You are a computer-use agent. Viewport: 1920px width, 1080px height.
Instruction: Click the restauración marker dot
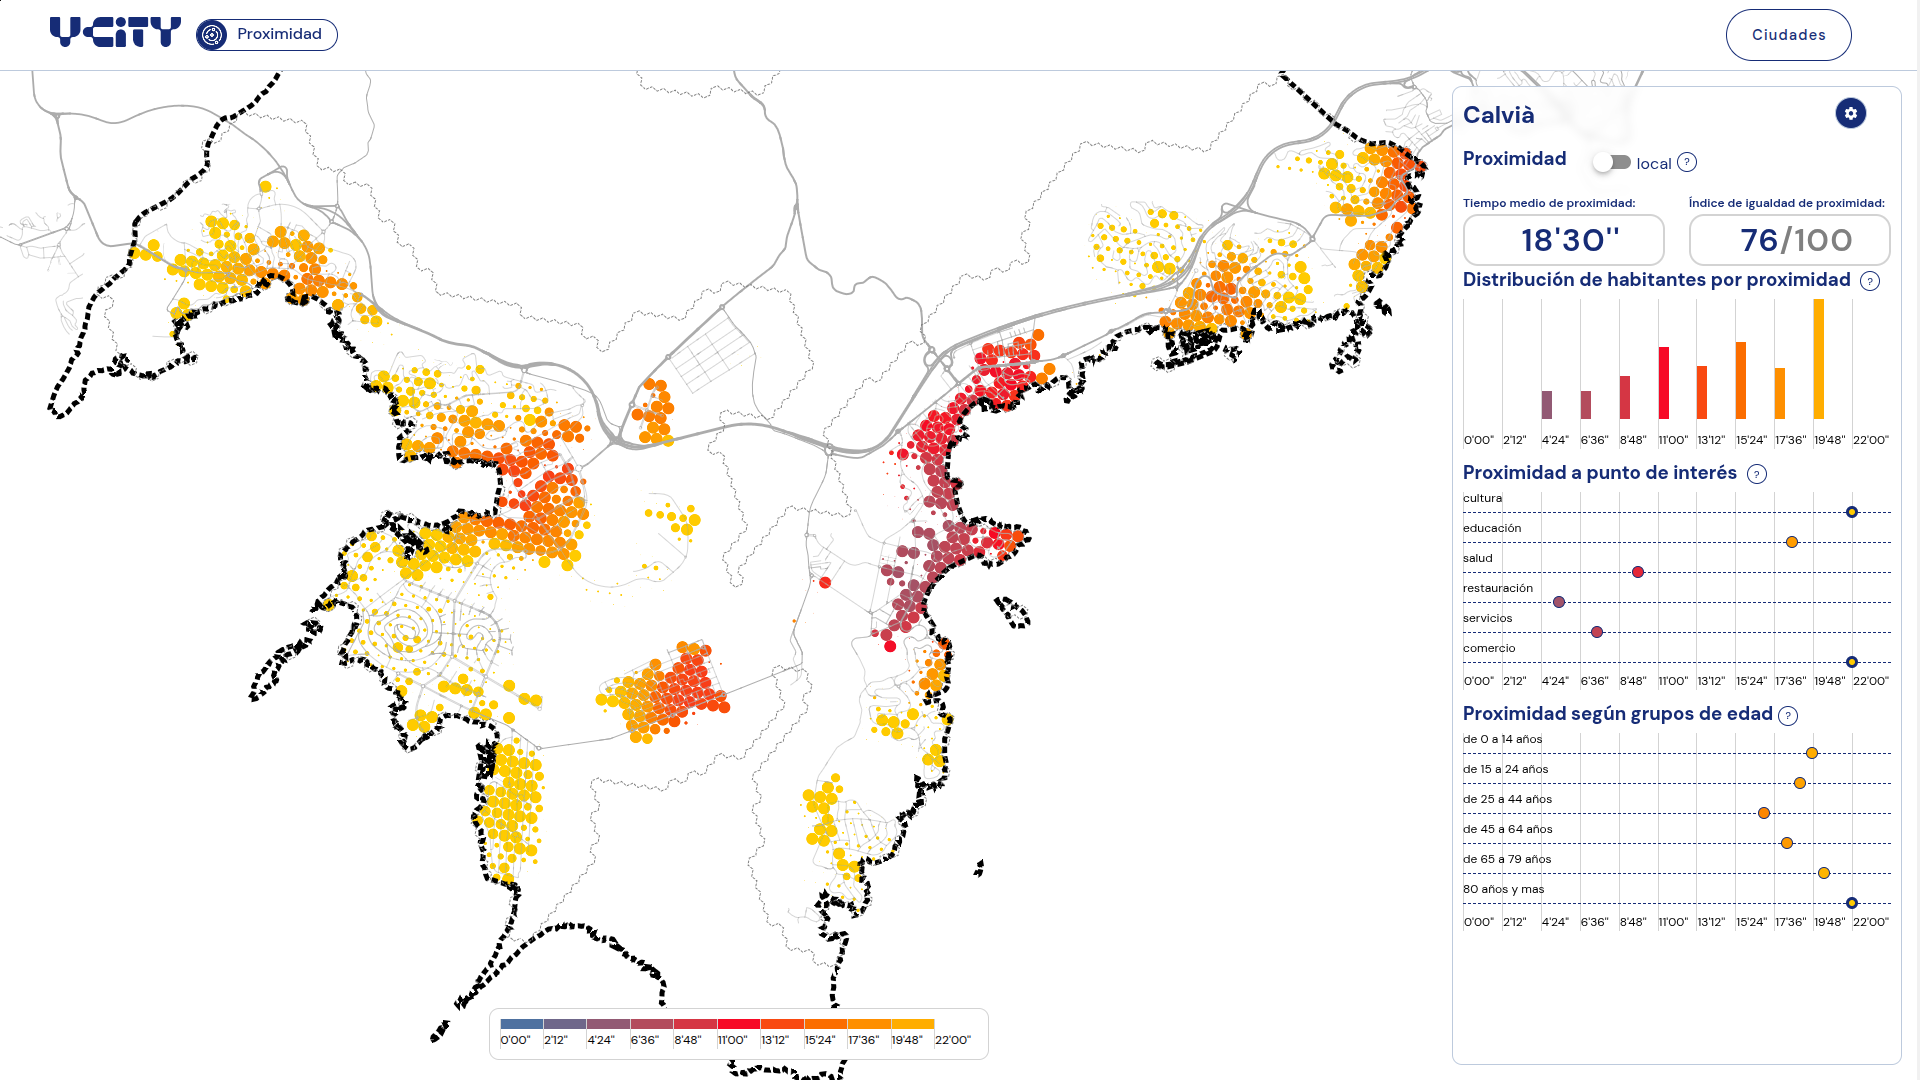pos(1558,602)
